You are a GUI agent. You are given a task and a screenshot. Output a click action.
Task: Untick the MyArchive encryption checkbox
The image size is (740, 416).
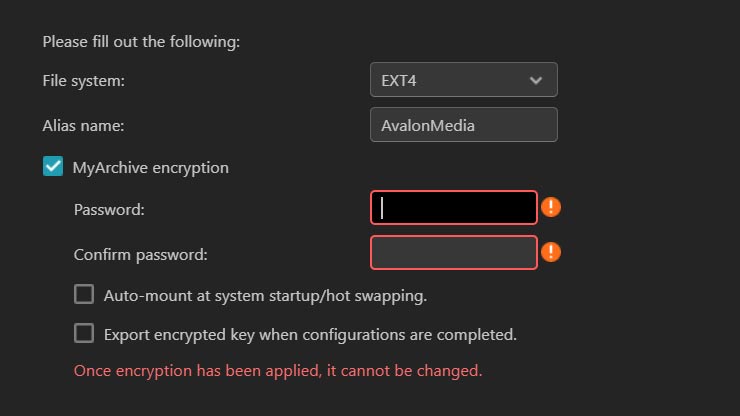tap(53, 167)
